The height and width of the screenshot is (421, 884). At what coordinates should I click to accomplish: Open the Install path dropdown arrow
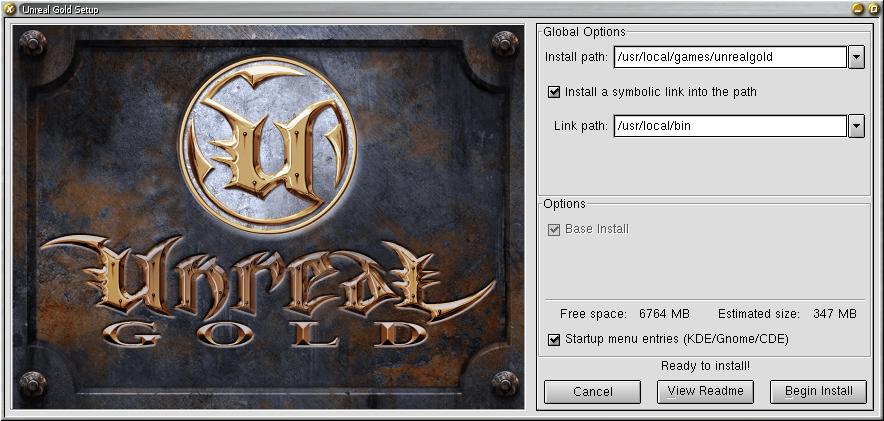click(856, 57)
